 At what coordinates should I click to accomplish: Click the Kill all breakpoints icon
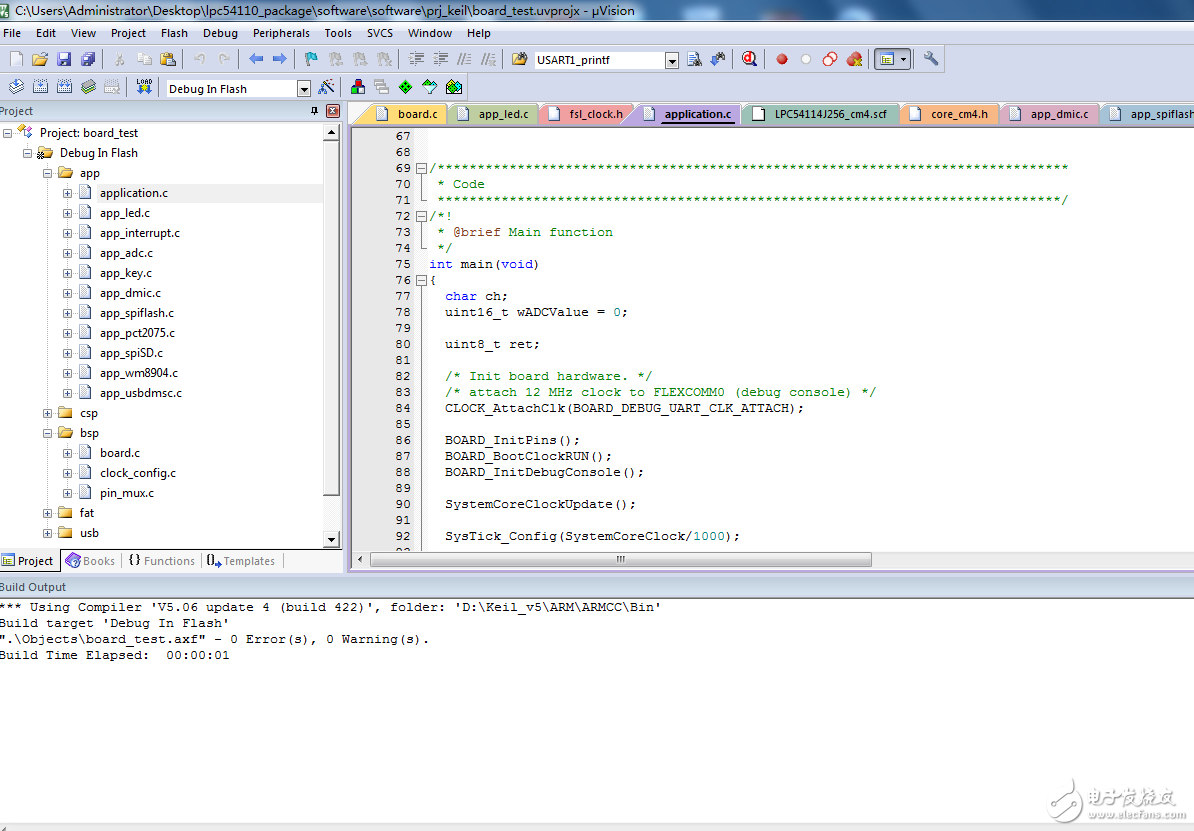854,59
